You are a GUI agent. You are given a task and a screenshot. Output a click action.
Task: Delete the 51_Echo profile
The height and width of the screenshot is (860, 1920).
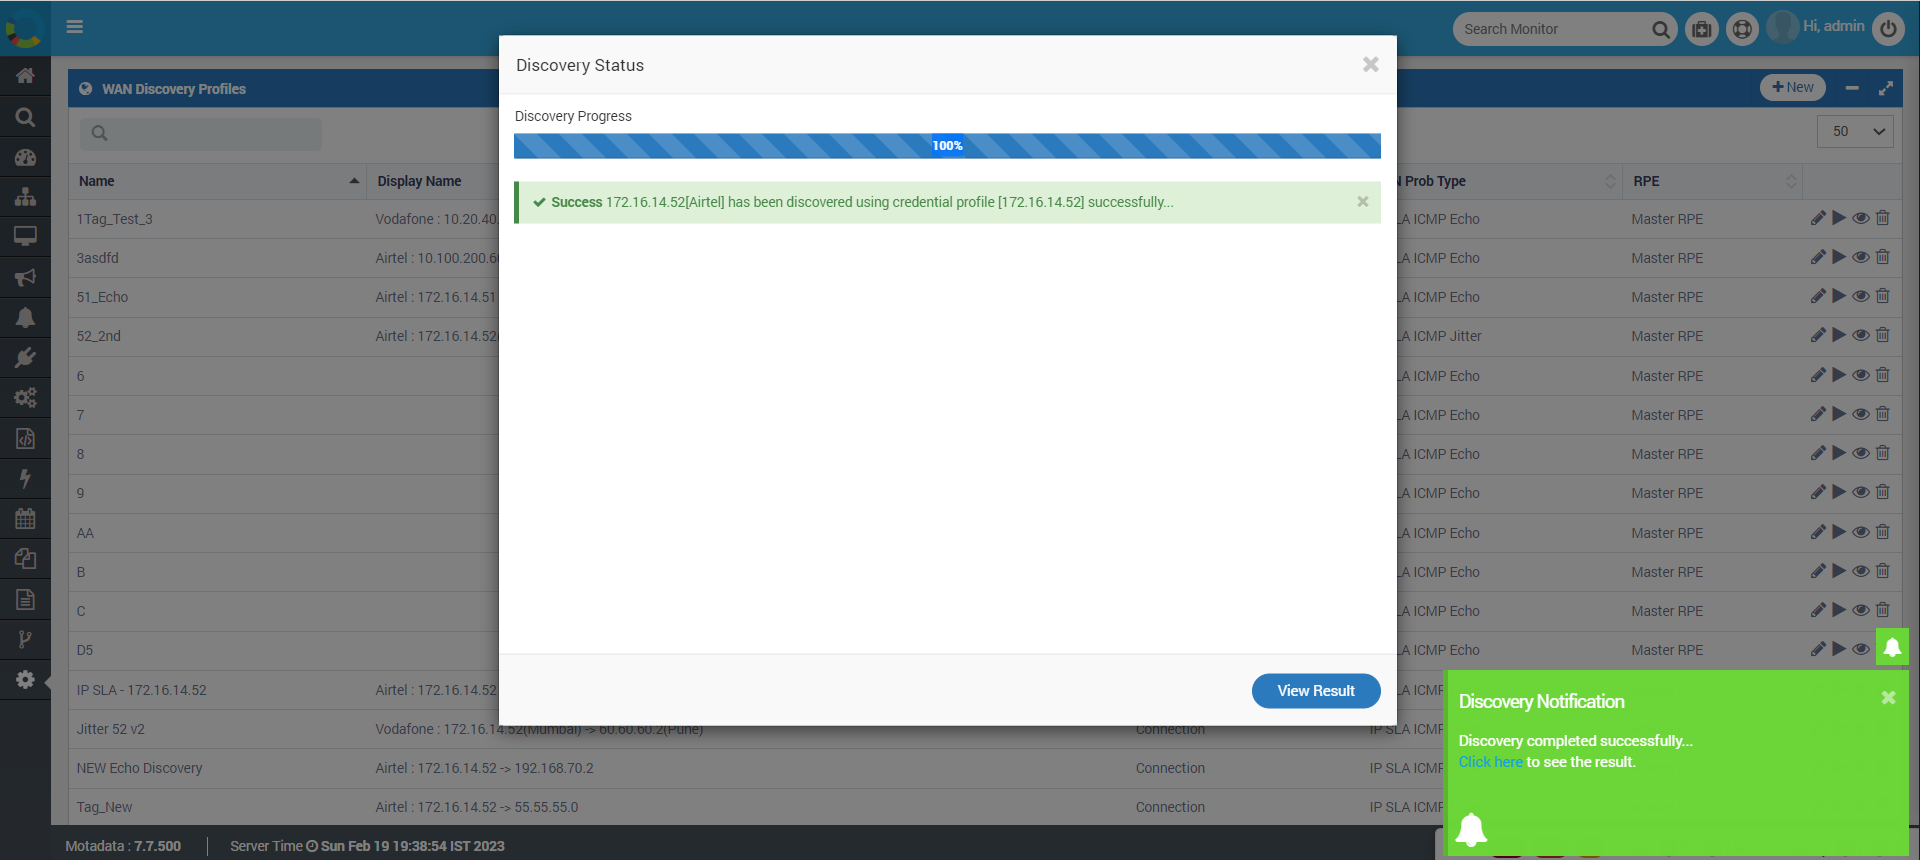(1883, 296)
